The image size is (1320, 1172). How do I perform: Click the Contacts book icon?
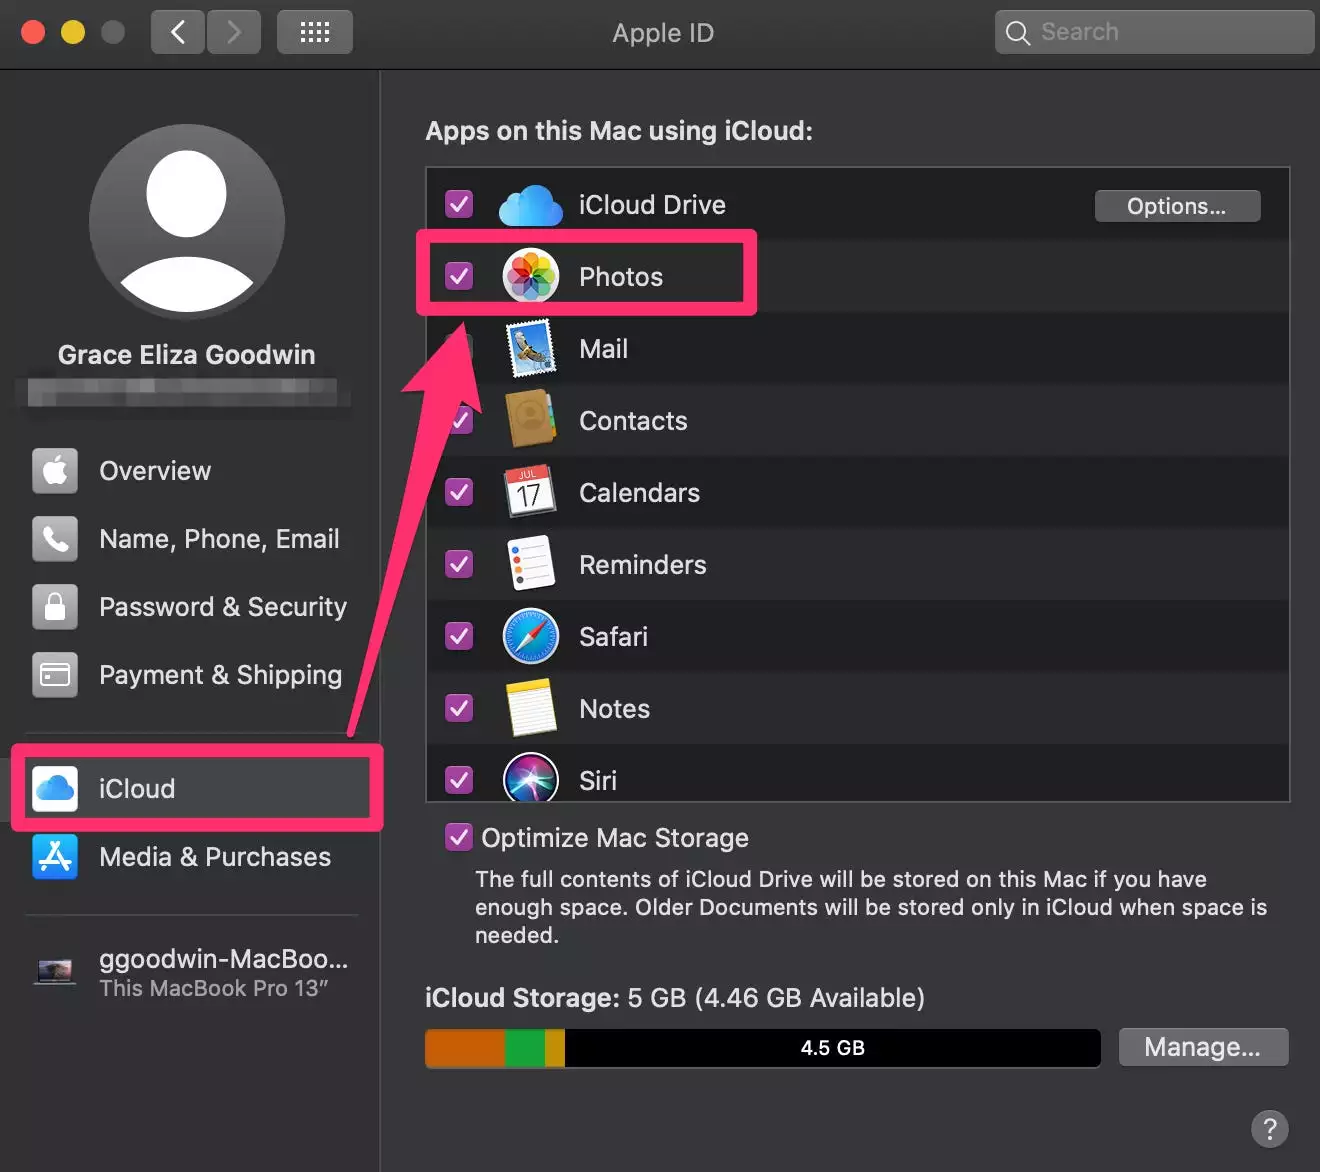tap(530, 420)
